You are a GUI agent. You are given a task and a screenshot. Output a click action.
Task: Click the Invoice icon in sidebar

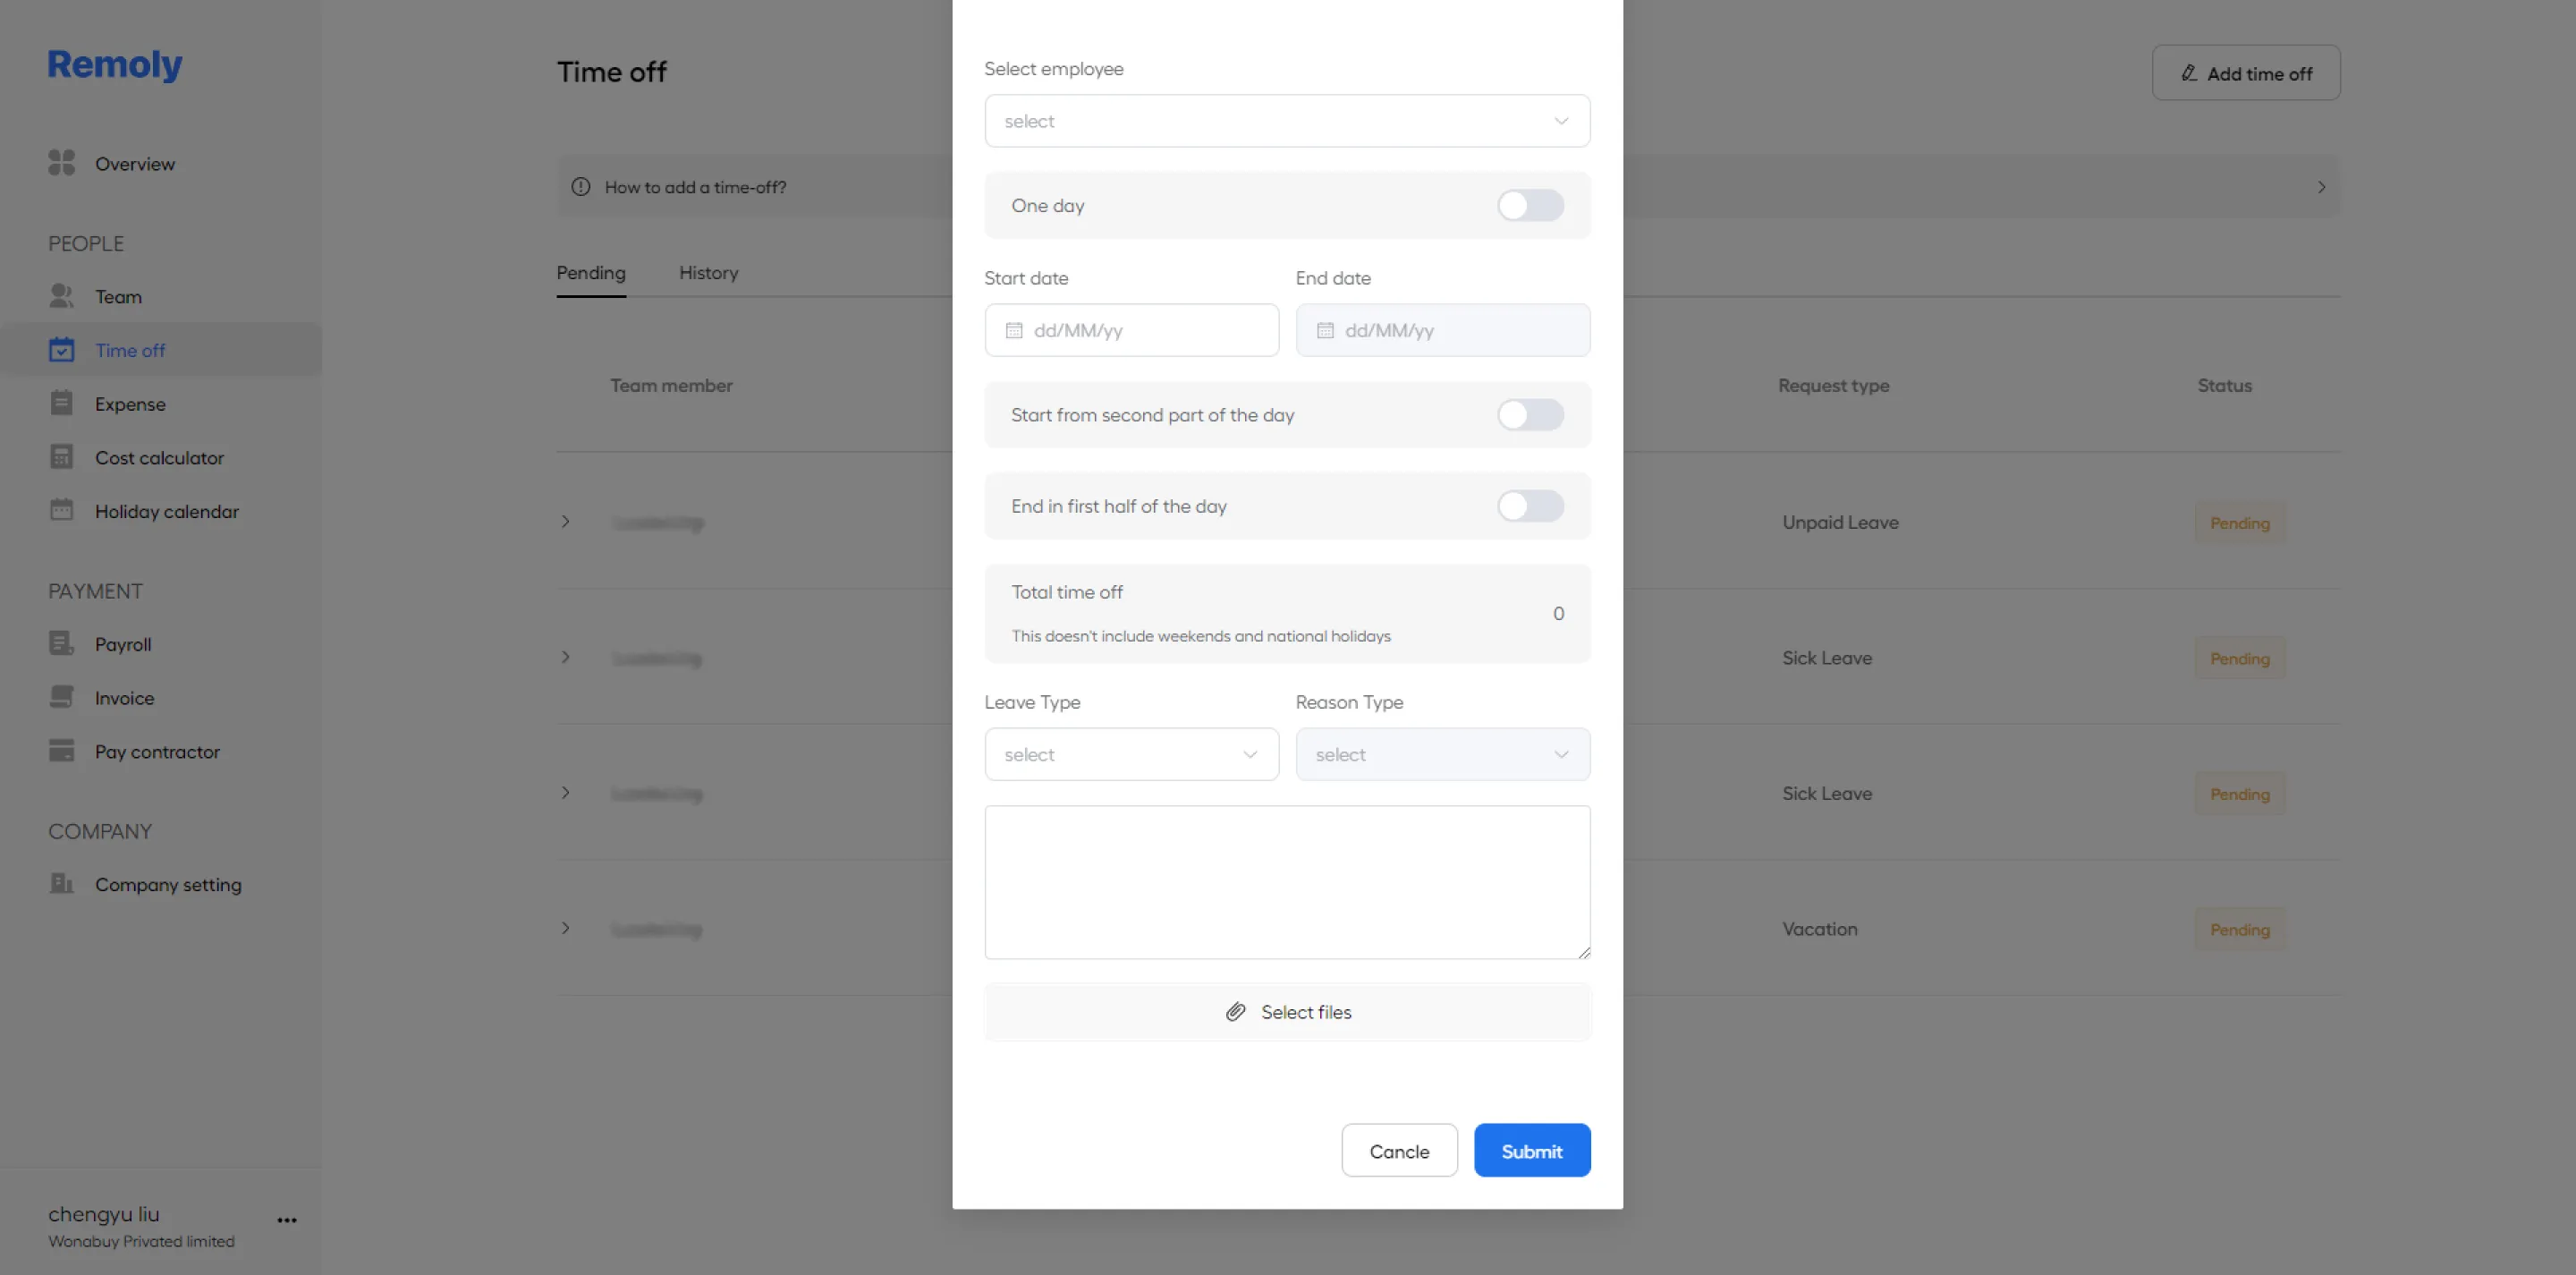click(62, 697)
